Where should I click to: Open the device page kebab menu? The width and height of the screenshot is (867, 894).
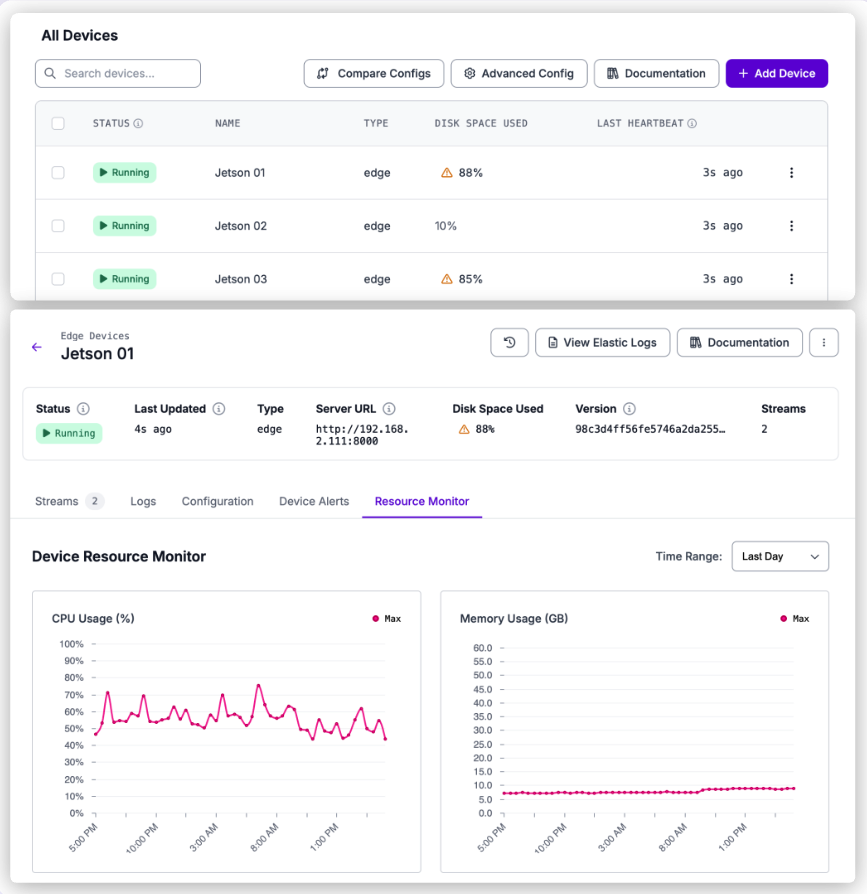[823, 342]
